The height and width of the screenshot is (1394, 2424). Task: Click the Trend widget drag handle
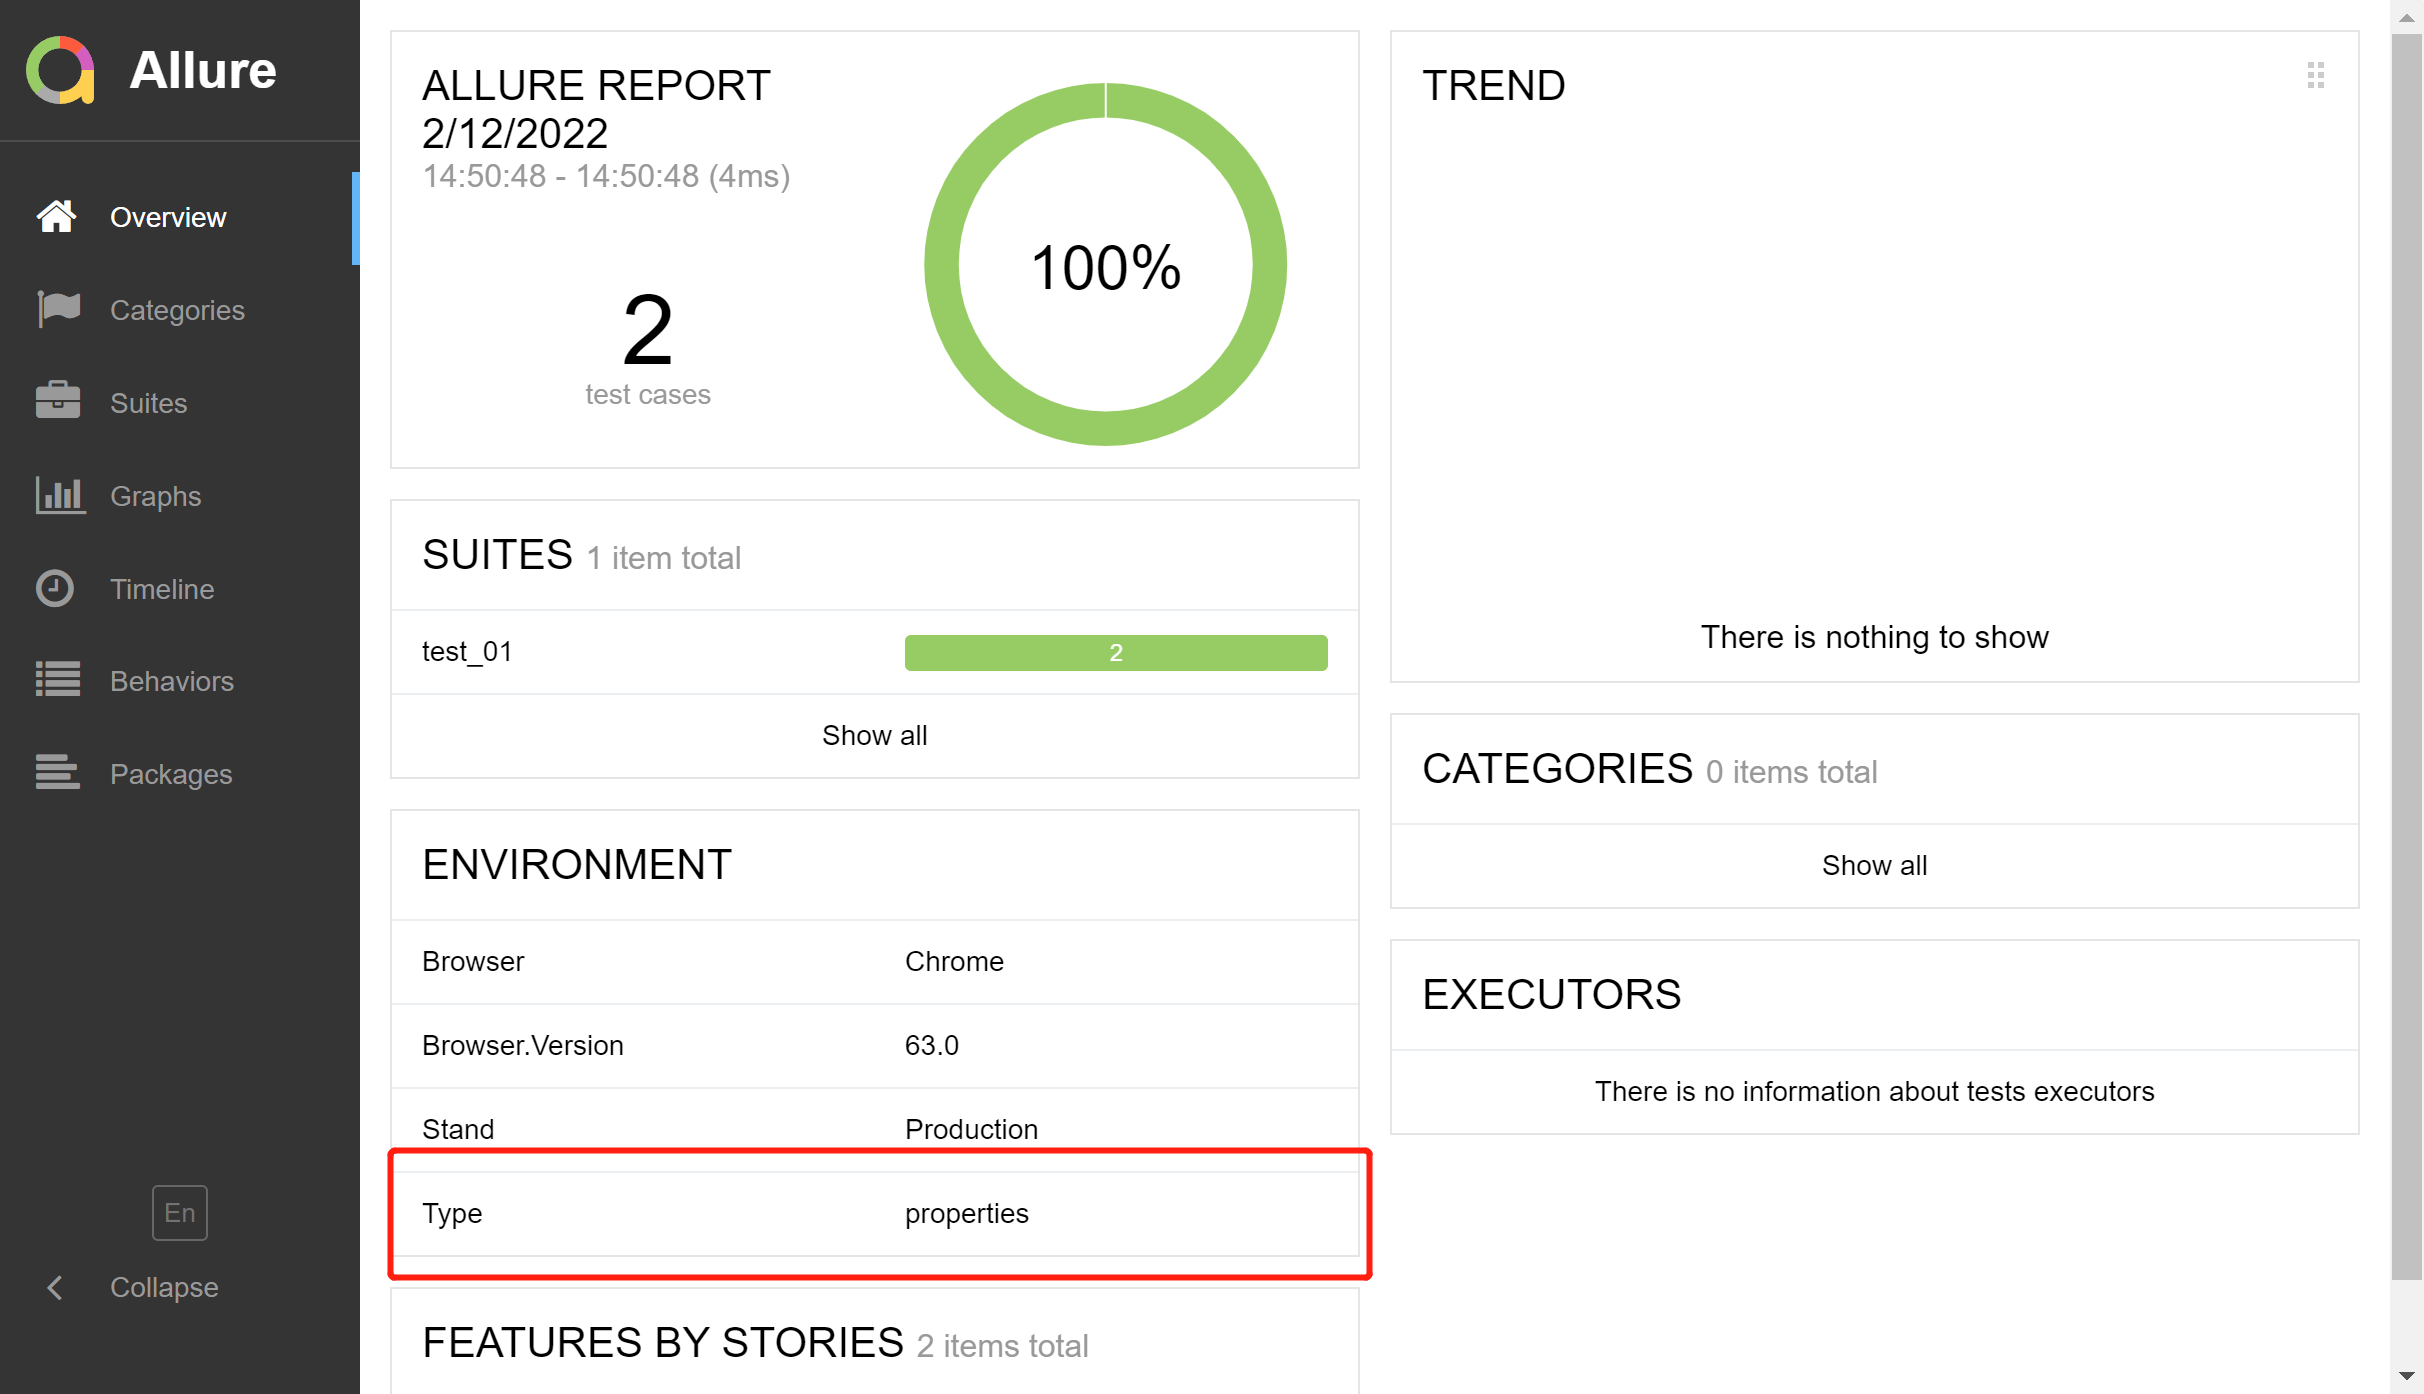[x=2315, y=75]
